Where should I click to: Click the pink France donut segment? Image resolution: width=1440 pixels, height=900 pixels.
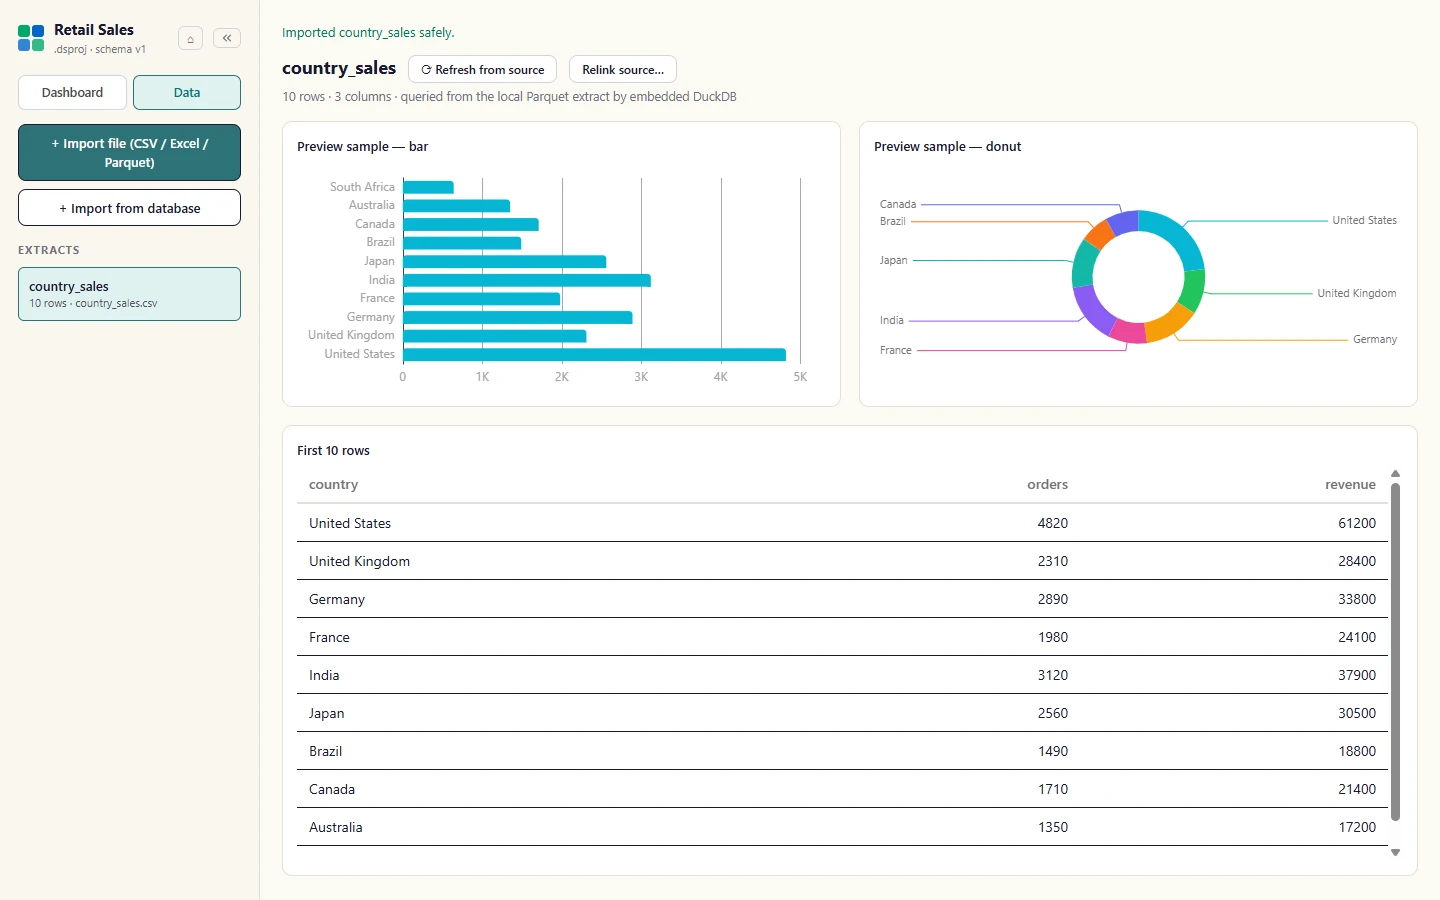click(x=1127, y=332)
